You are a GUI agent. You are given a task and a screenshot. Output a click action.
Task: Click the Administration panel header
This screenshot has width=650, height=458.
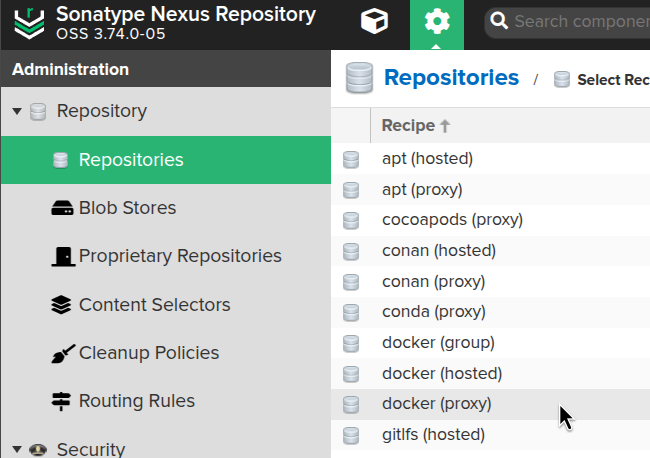[166, 69]
